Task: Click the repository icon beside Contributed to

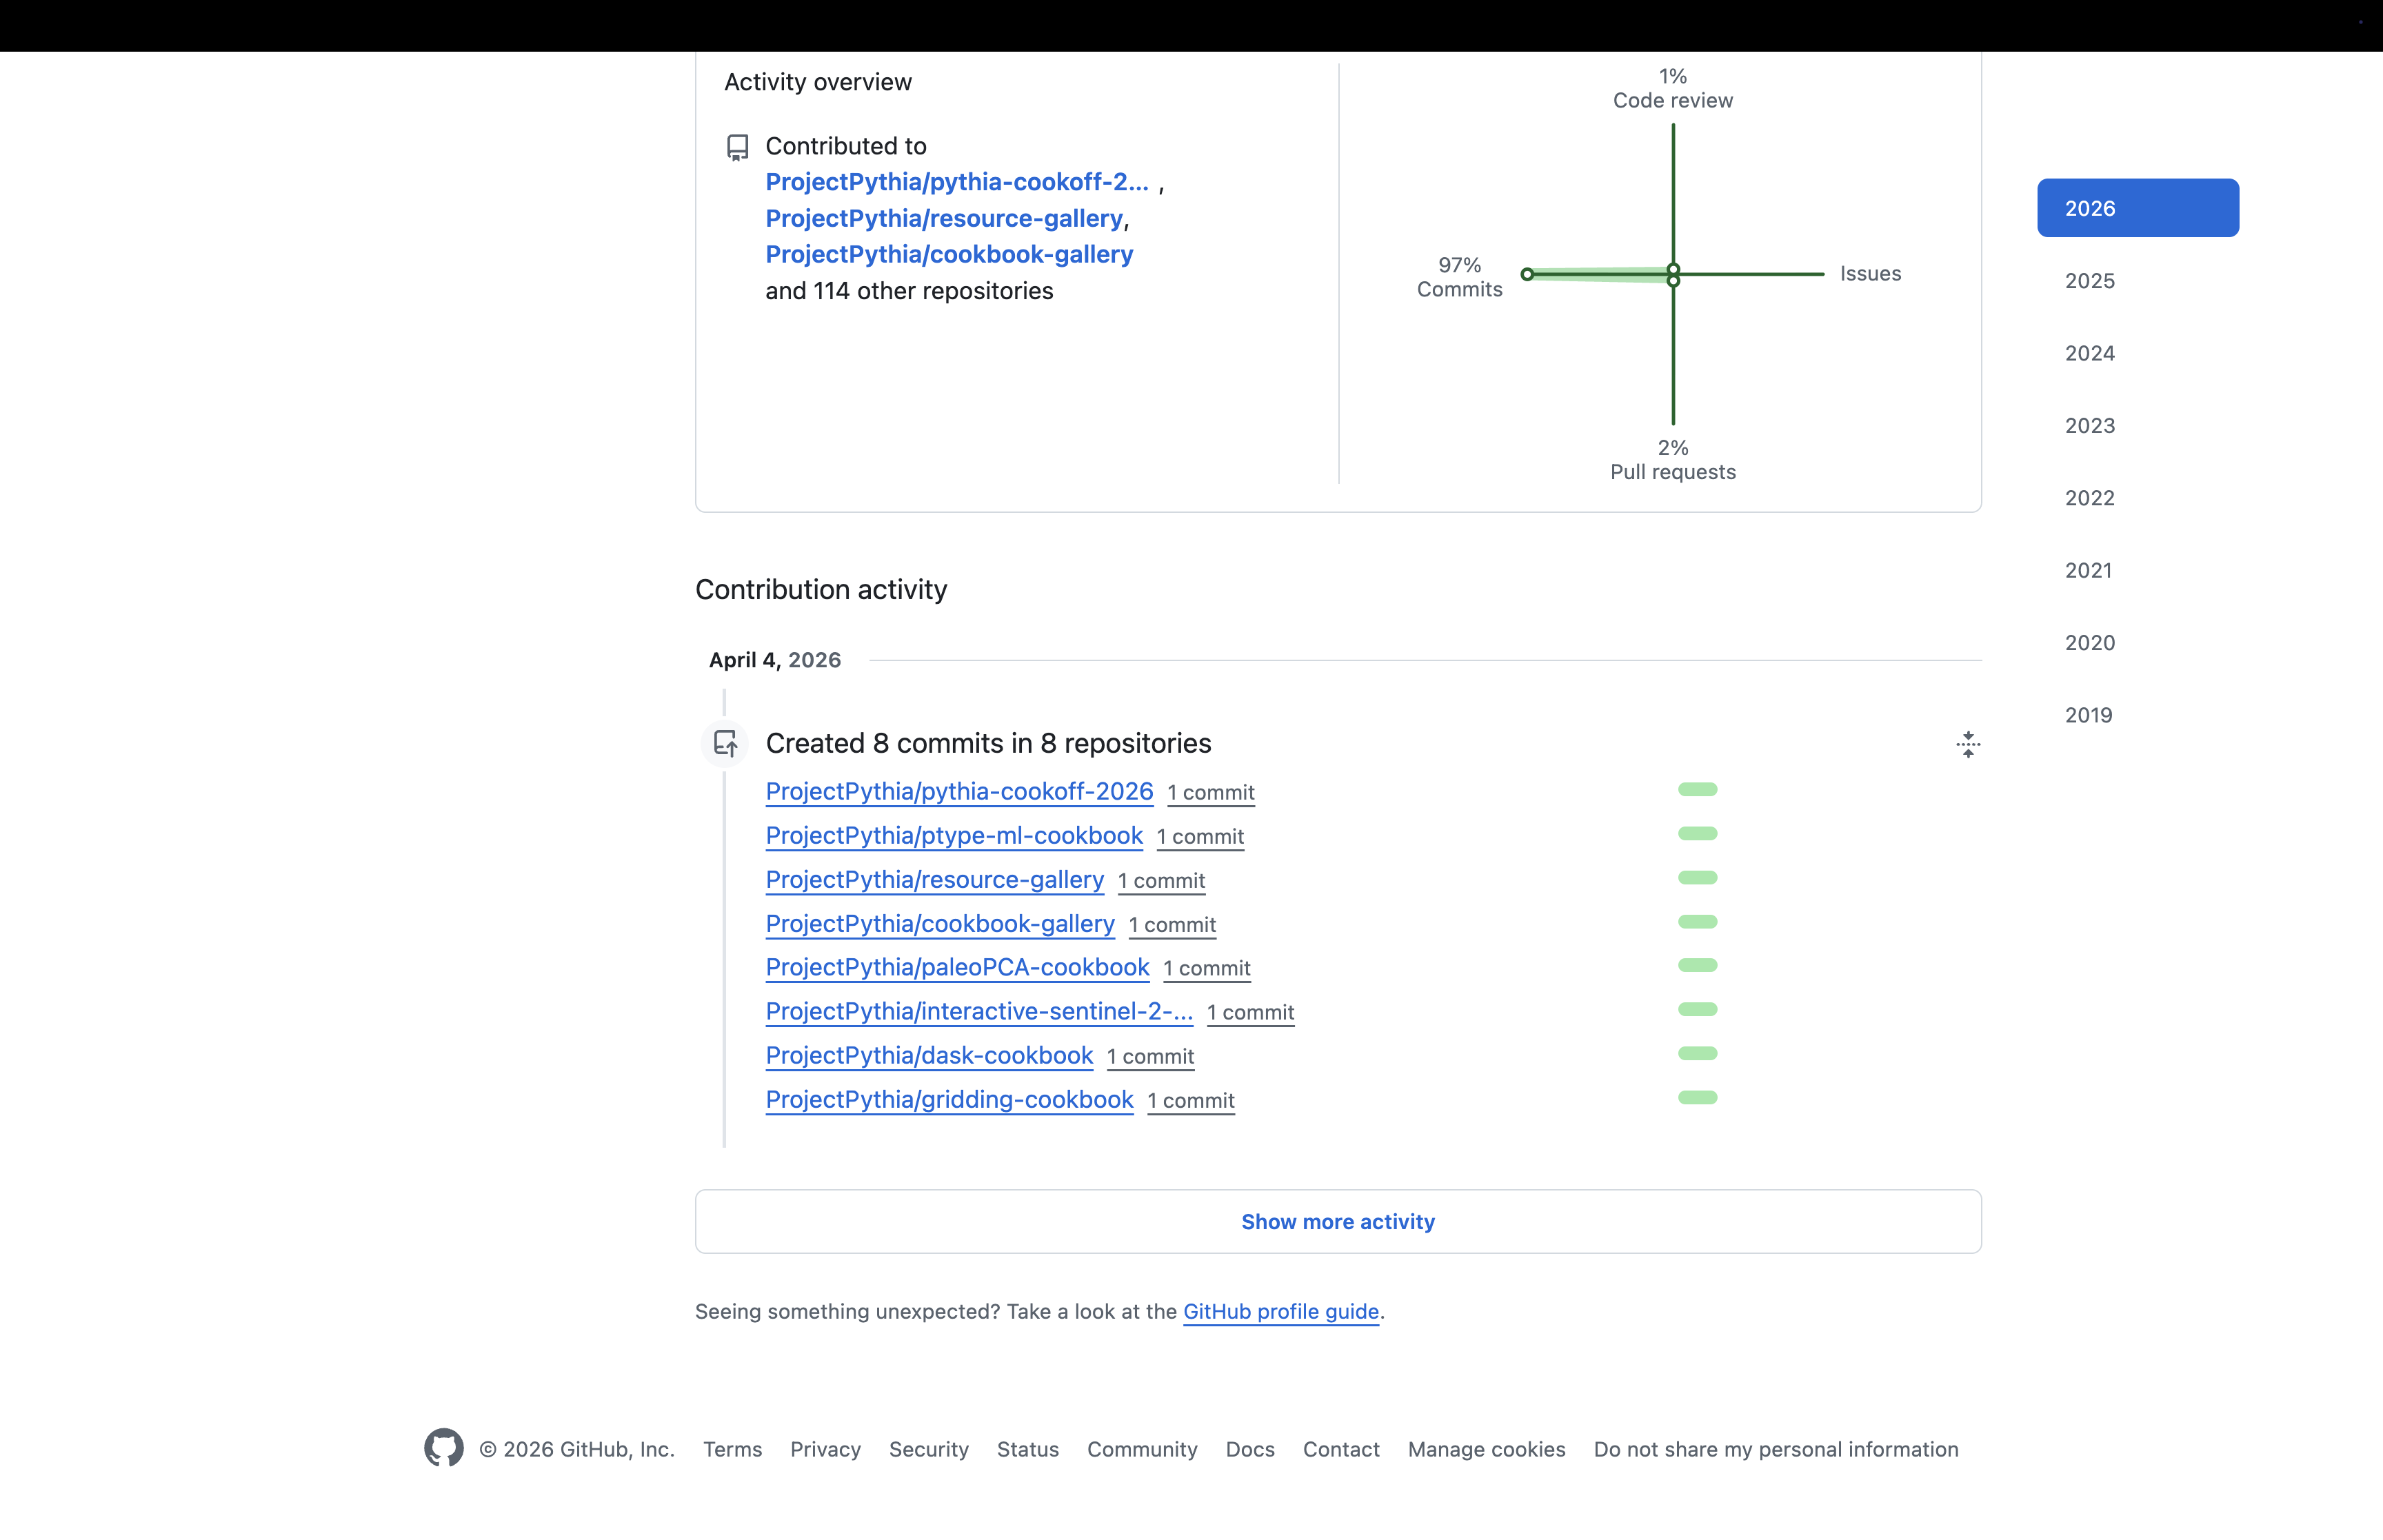Action: tap(737, 148)
